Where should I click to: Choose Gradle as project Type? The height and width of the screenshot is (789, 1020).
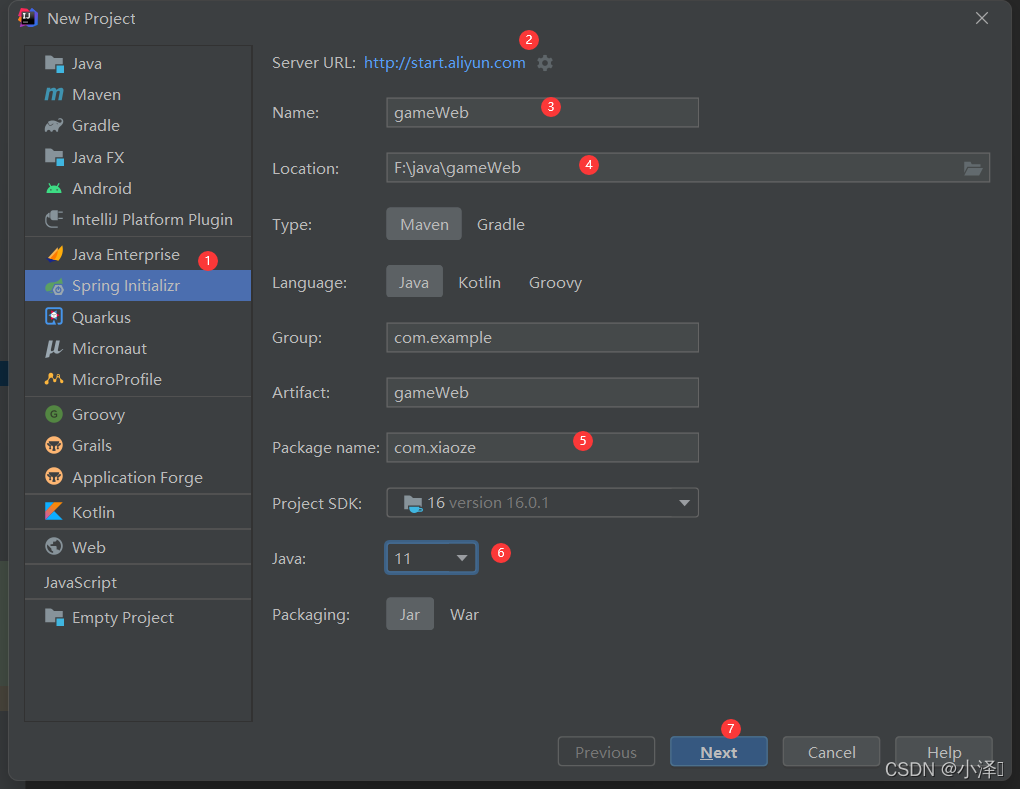coord(500,224)
